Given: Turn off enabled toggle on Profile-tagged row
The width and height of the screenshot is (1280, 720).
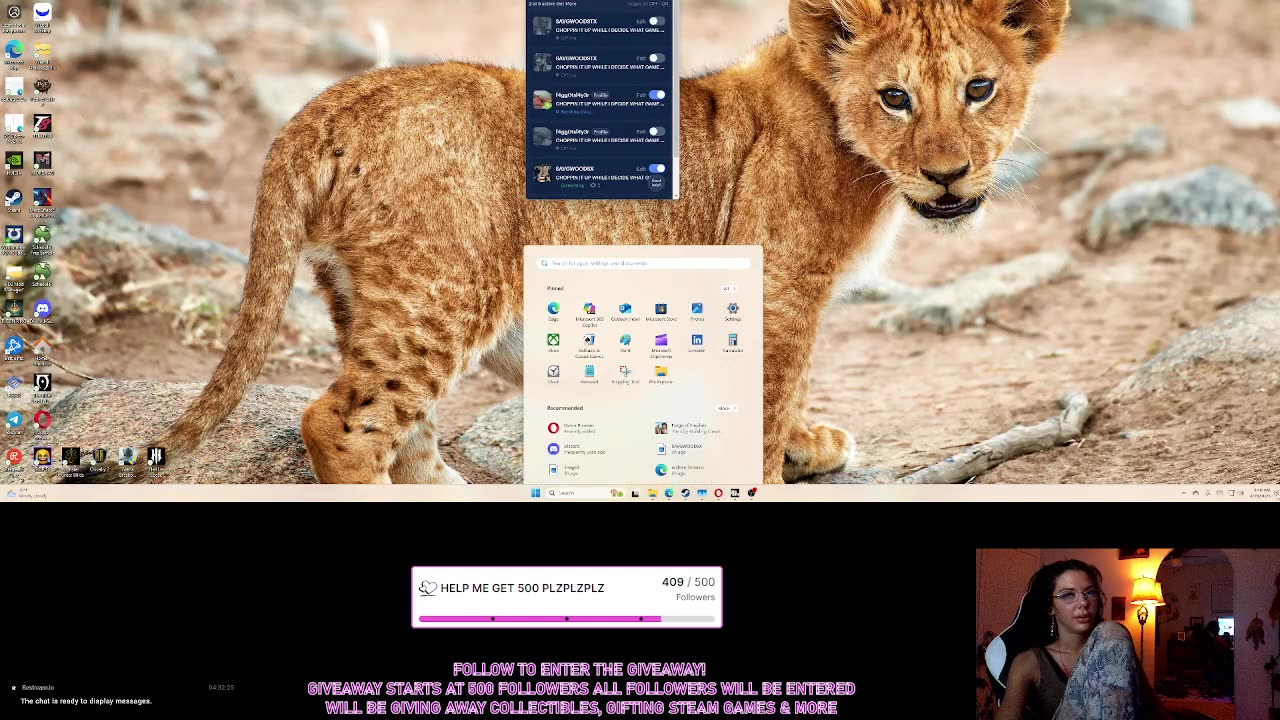Looking at the screenshot, I should 656,94.
